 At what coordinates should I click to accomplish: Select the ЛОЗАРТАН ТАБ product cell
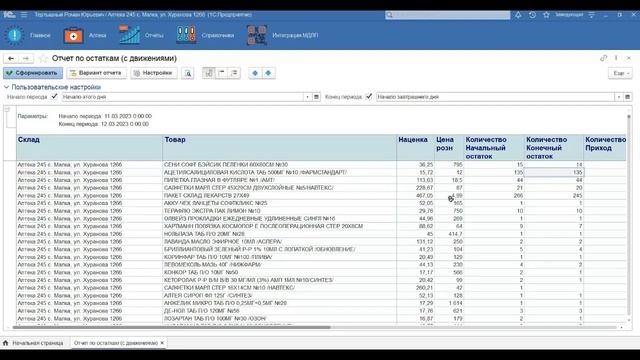click(280, 319)
